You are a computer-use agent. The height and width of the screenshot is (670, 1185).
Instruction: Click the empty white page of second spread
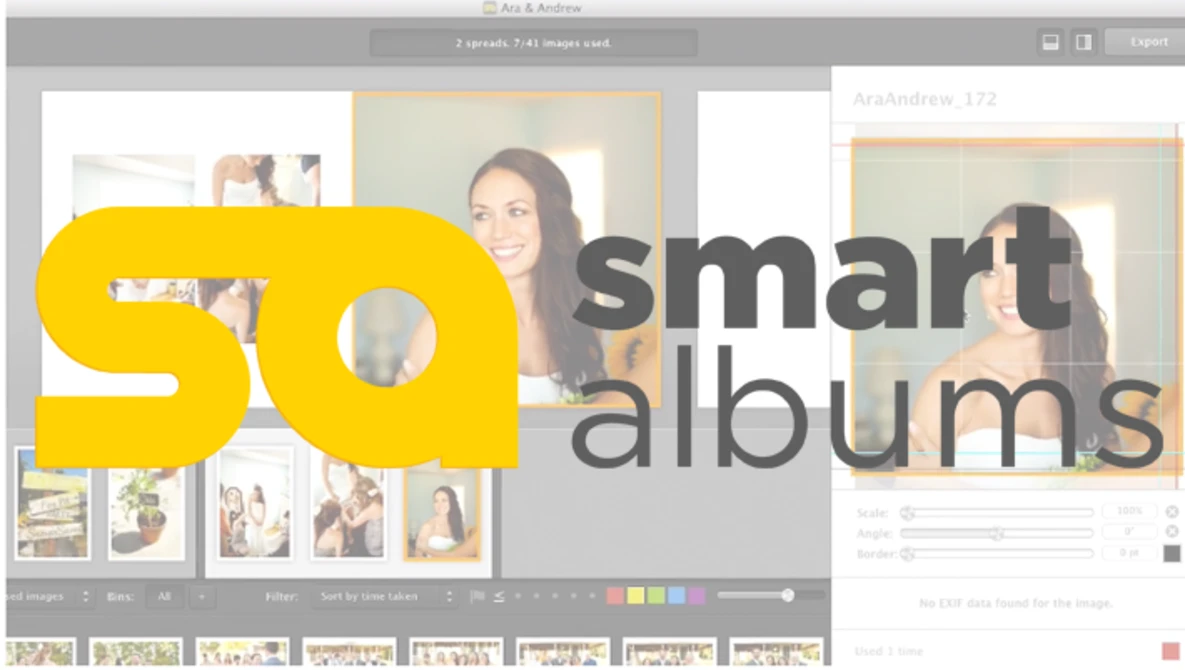point(764,249)
